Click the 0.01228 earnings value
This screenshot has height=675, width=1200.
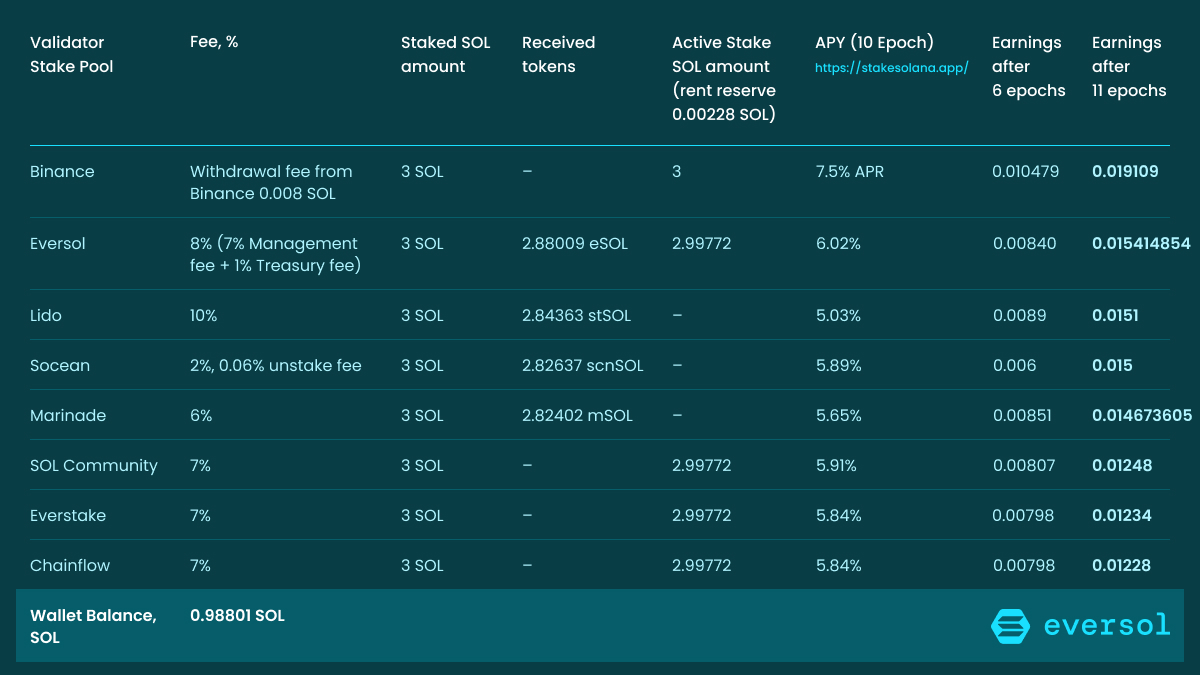(x=1121, y=566)
